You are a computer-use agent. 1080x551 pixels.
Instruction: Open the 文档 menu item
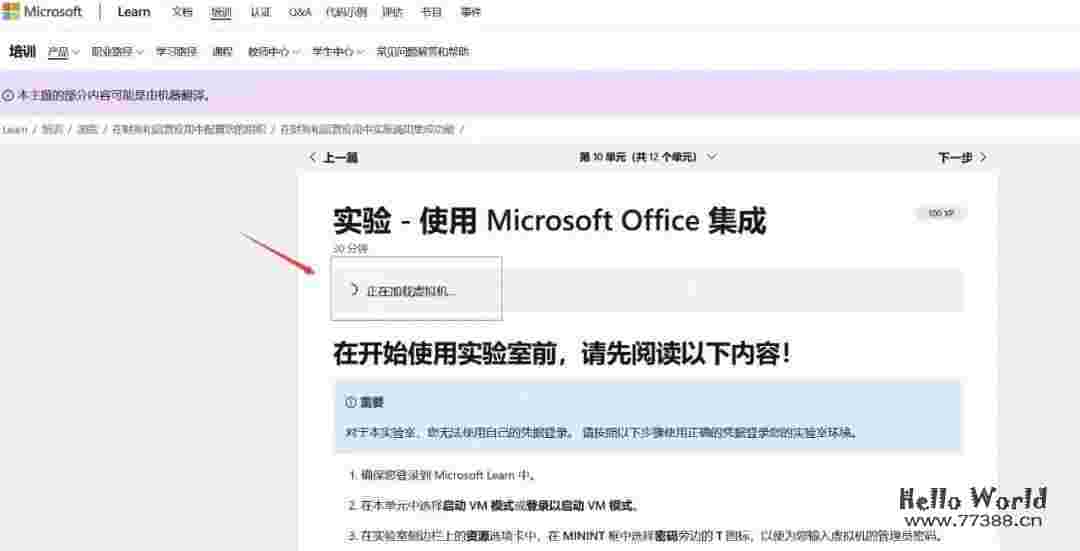pyautogui.click(x=182, y=12)
